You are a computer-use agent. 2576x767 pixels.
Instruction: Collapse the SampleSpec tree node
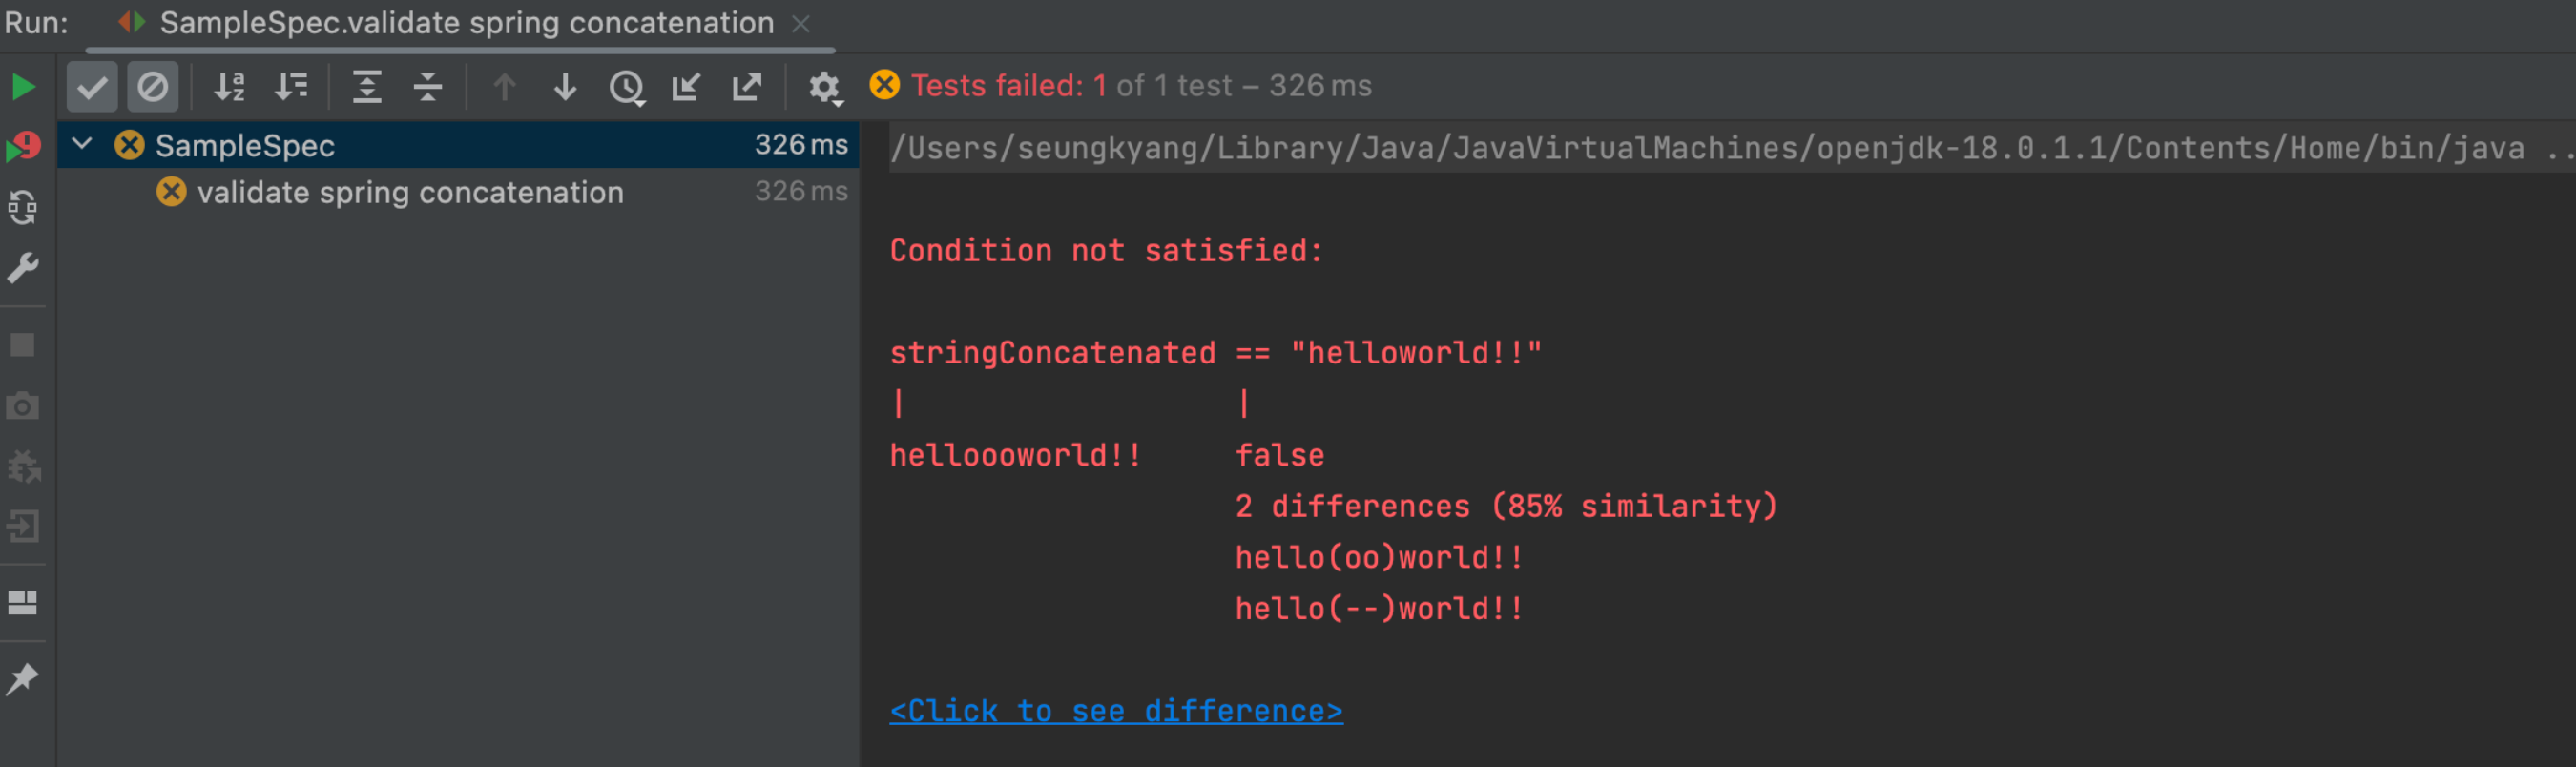(x=82, y=145)
